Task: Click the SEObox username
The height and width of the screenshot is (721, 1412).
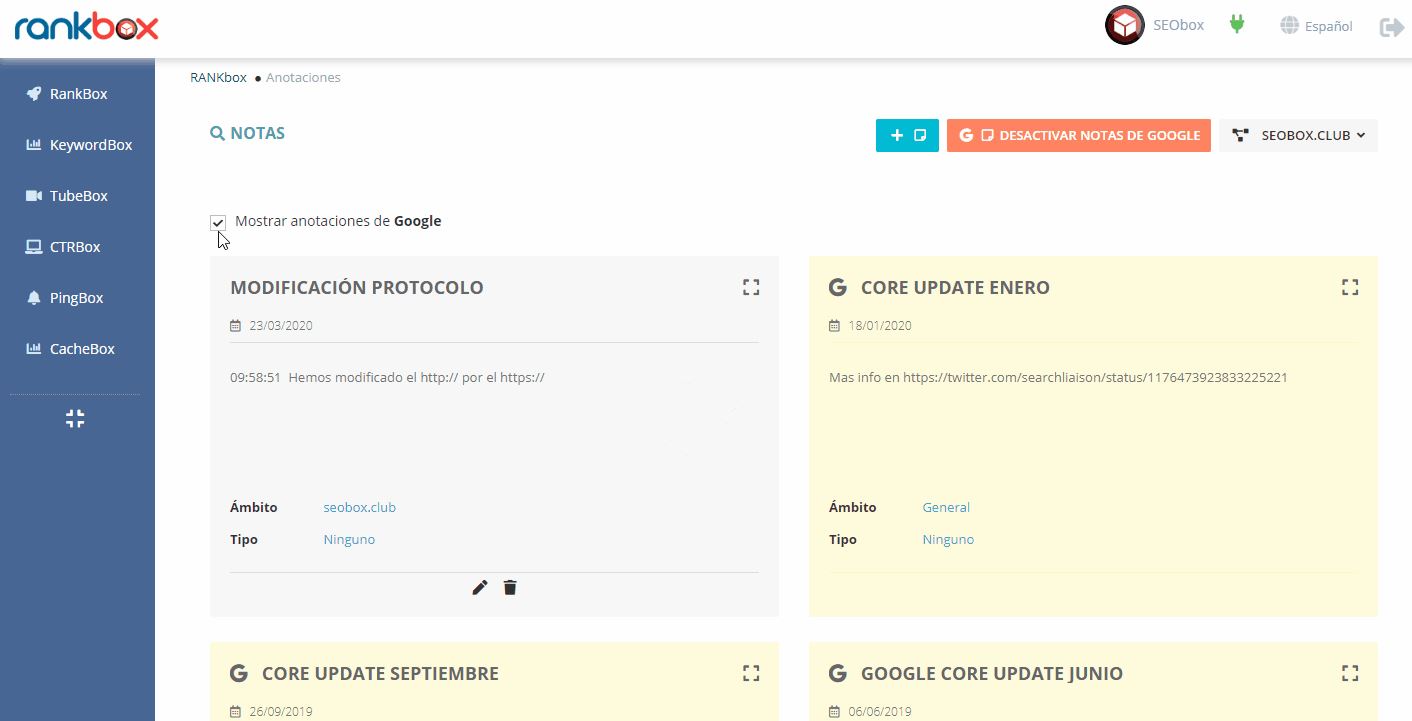Action: (1178, 25)
